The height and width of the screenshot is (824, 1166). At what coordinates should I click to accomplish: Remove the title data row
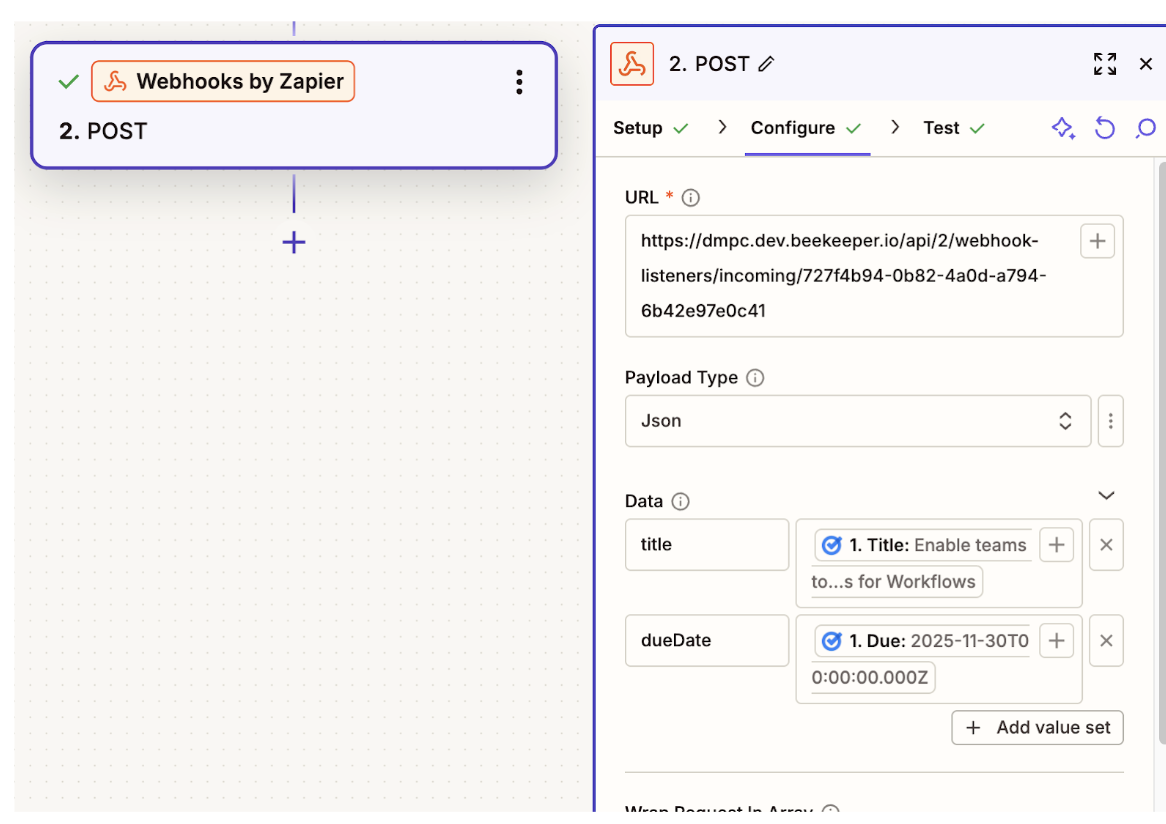(1106, 545)
